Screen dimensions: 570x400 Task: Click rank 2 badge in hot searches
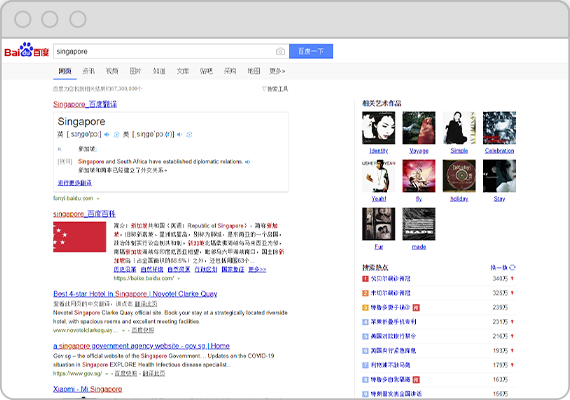point(365,293)
